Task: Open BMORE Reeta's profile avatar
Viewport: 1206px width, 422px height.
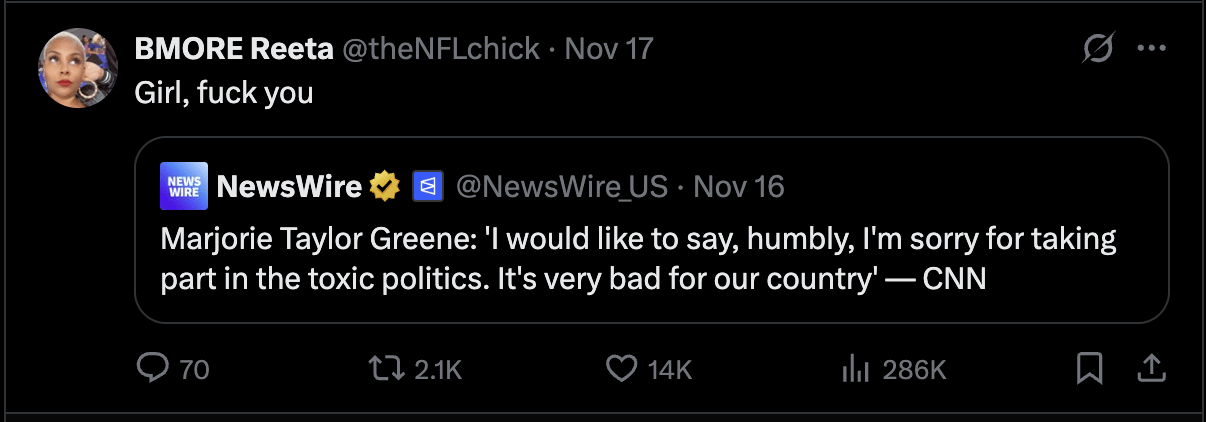Action: 78,67
